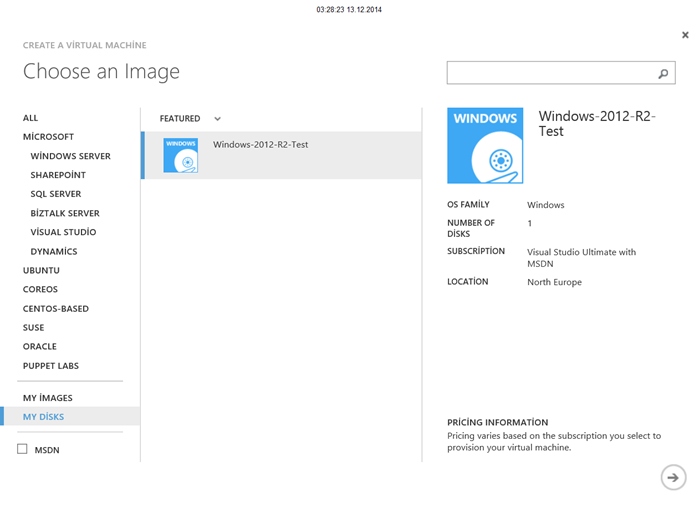Click the Windows disk icon in the list row
699x507 pixels.
click(x=181, y=155)
